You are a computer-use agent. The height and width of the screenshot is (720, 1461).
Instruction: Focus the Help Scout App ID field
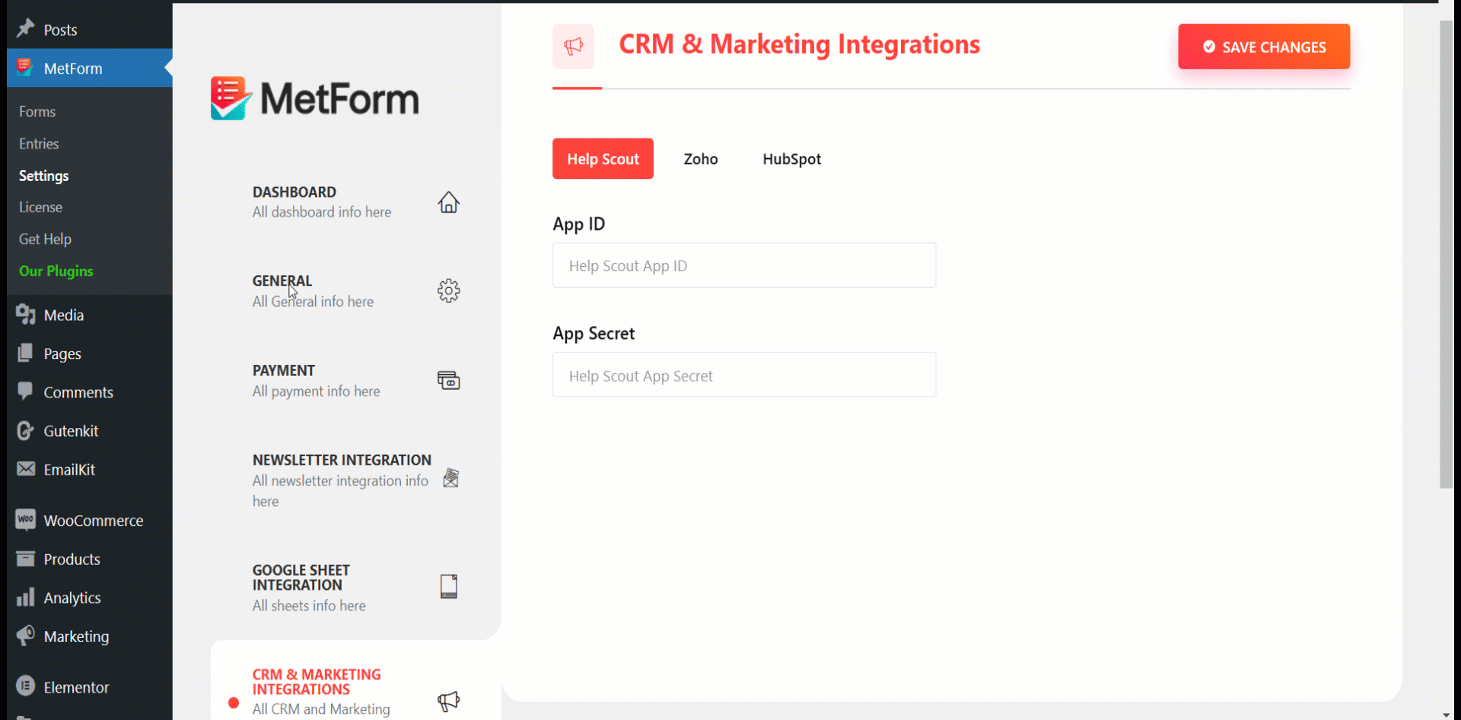point(744,266)
